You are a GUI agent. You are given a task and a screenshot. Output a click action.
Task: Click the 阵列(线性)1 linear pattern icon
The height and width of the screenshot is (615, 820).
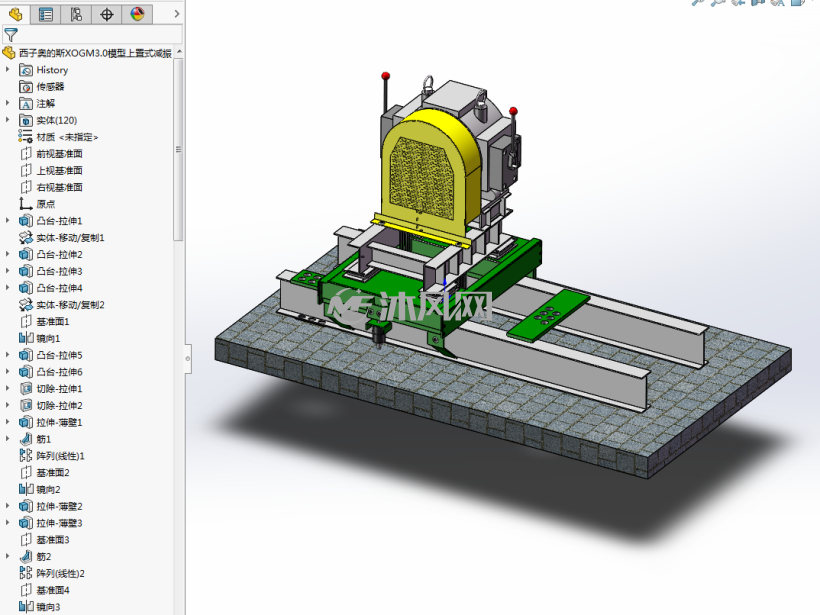26,455
